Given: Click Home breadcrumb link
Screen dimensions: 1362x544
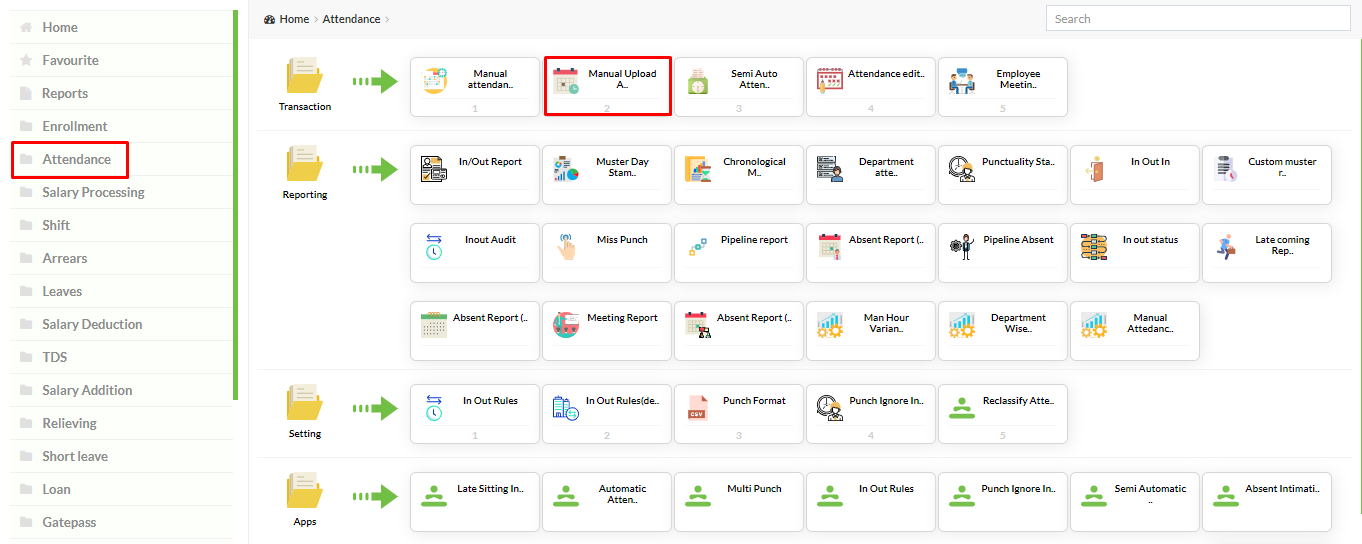Looking at the screenshot, I should [294, 19].
